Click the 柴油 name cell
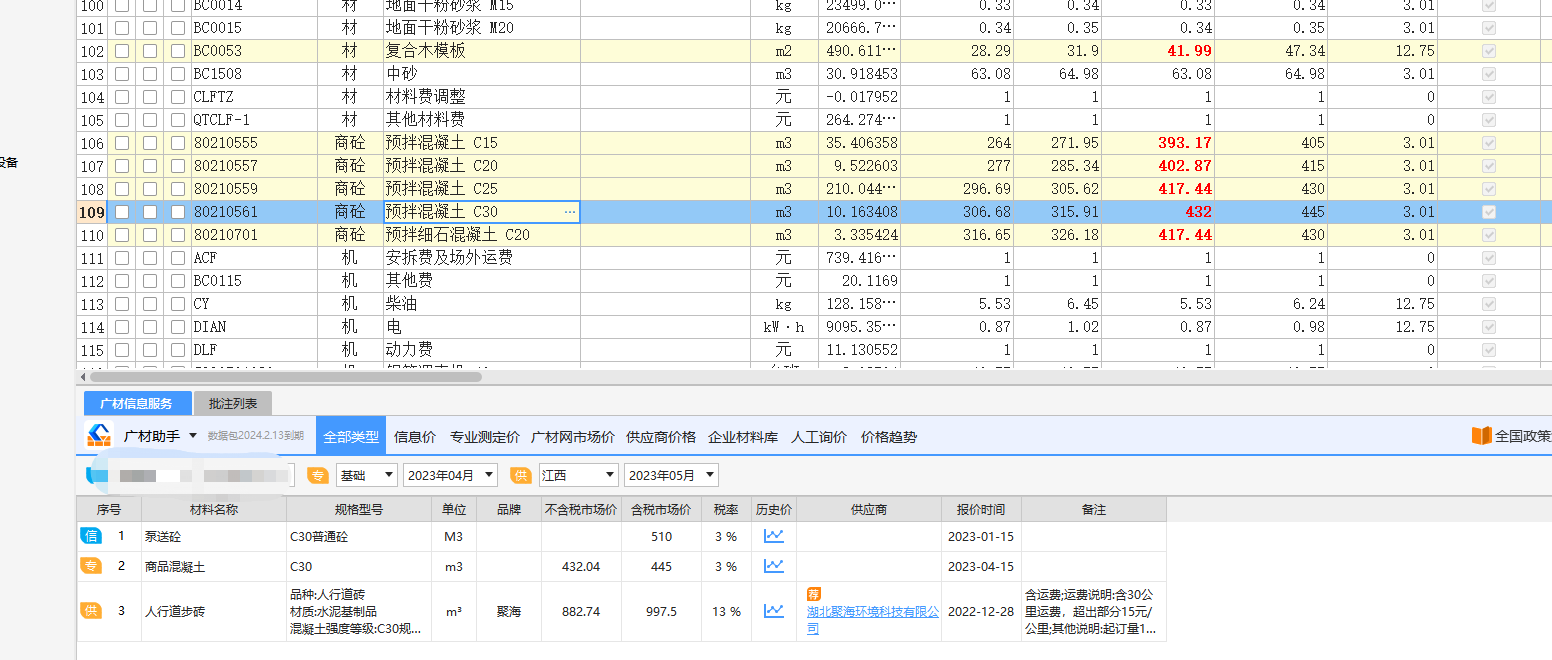Screen dimensions: 1552x660 [482, 304]
